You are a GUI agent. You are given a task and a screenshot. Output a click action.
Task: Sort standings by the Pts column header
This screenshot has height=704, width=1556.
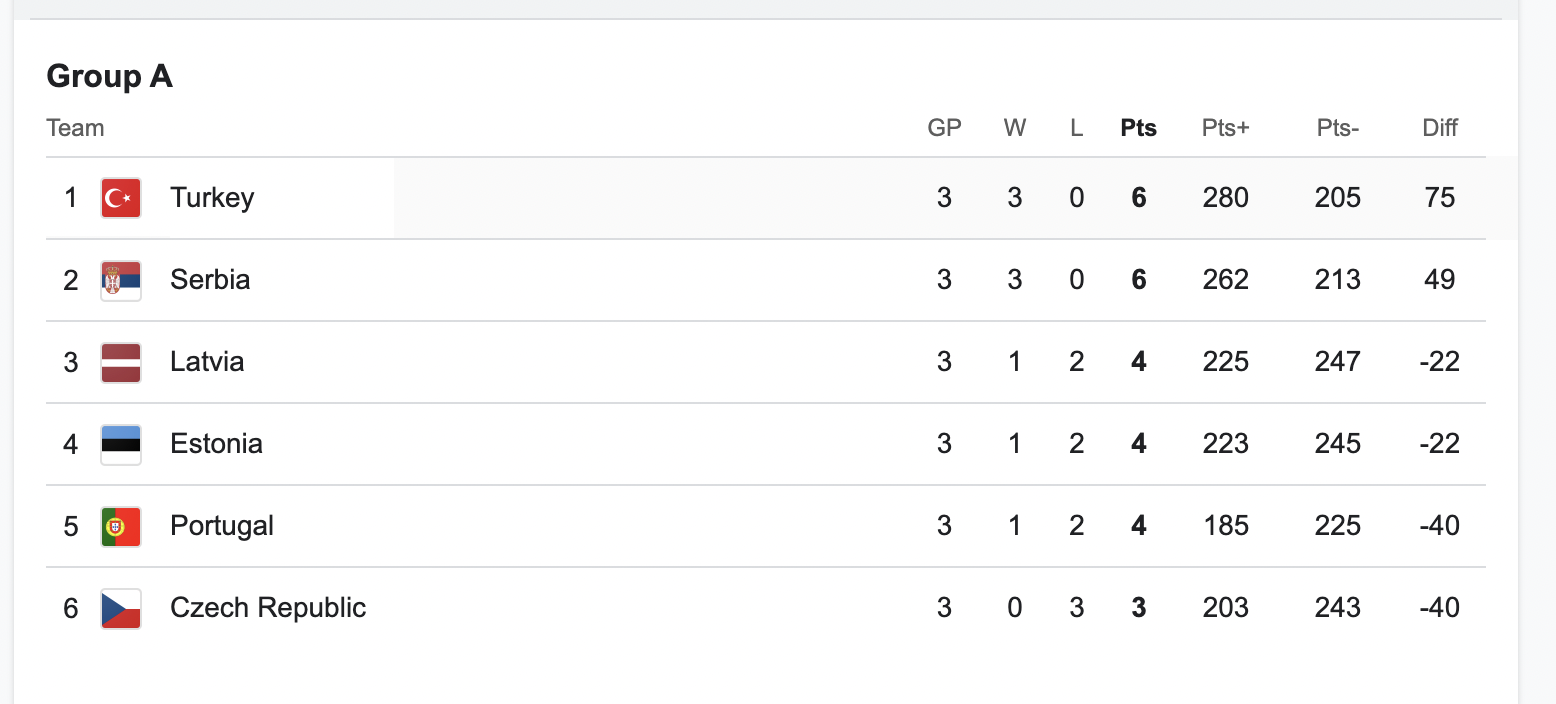[x=1138, y=128]
